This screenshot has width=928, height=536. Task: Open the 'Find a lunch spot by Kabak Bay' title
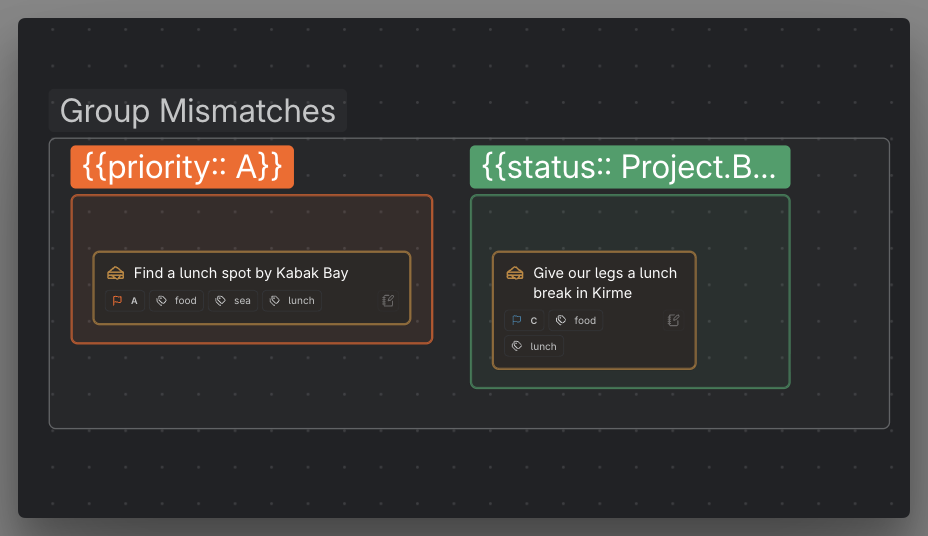click(x=241, y=273)
